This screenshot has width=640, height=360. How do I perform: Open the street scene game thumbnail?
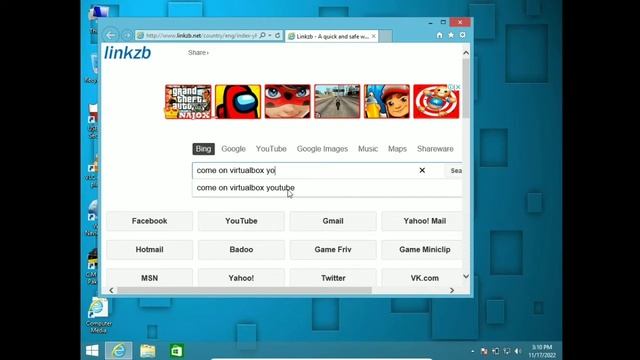(x=337, y=102)
